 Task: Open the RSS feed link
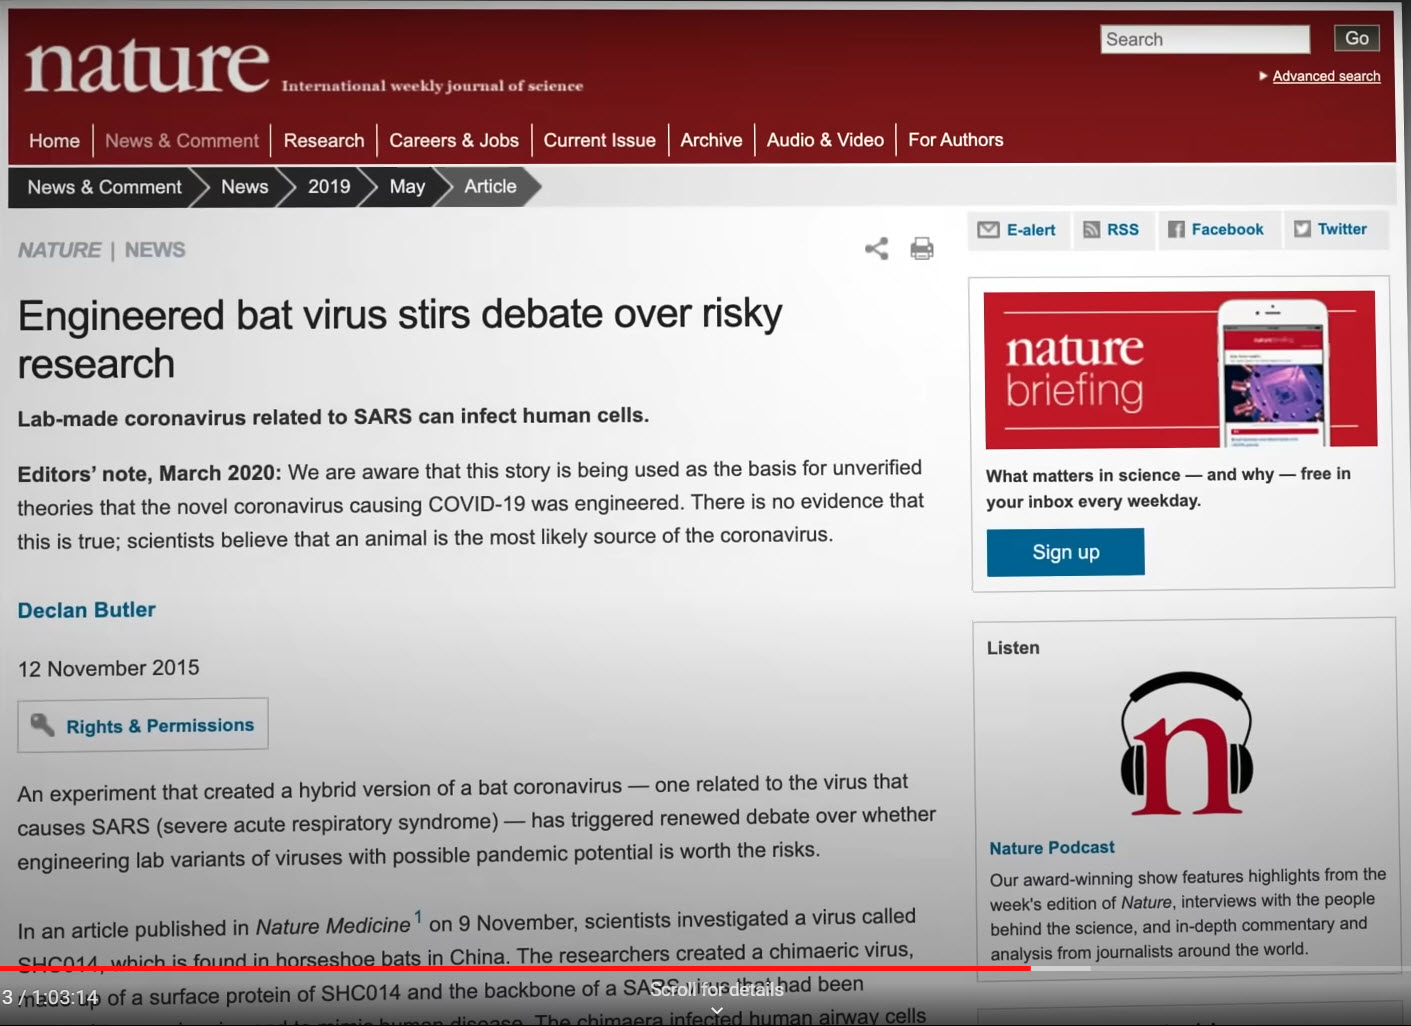click(x=1111, y=230)
